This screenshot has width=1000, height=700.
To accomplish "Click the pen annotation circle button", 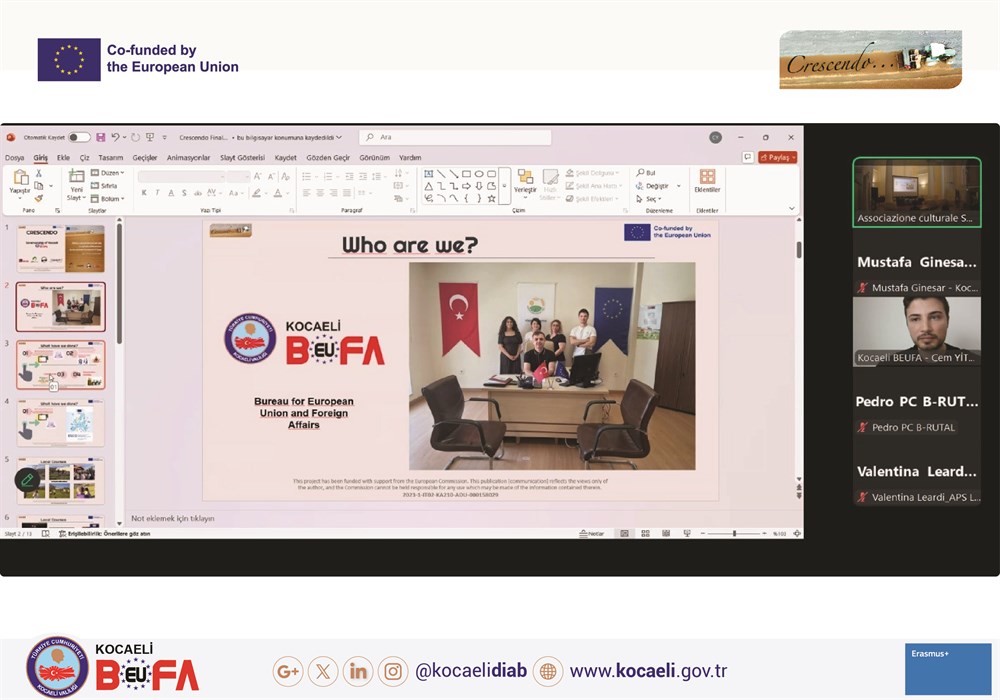I will click(x=27, y=480).
